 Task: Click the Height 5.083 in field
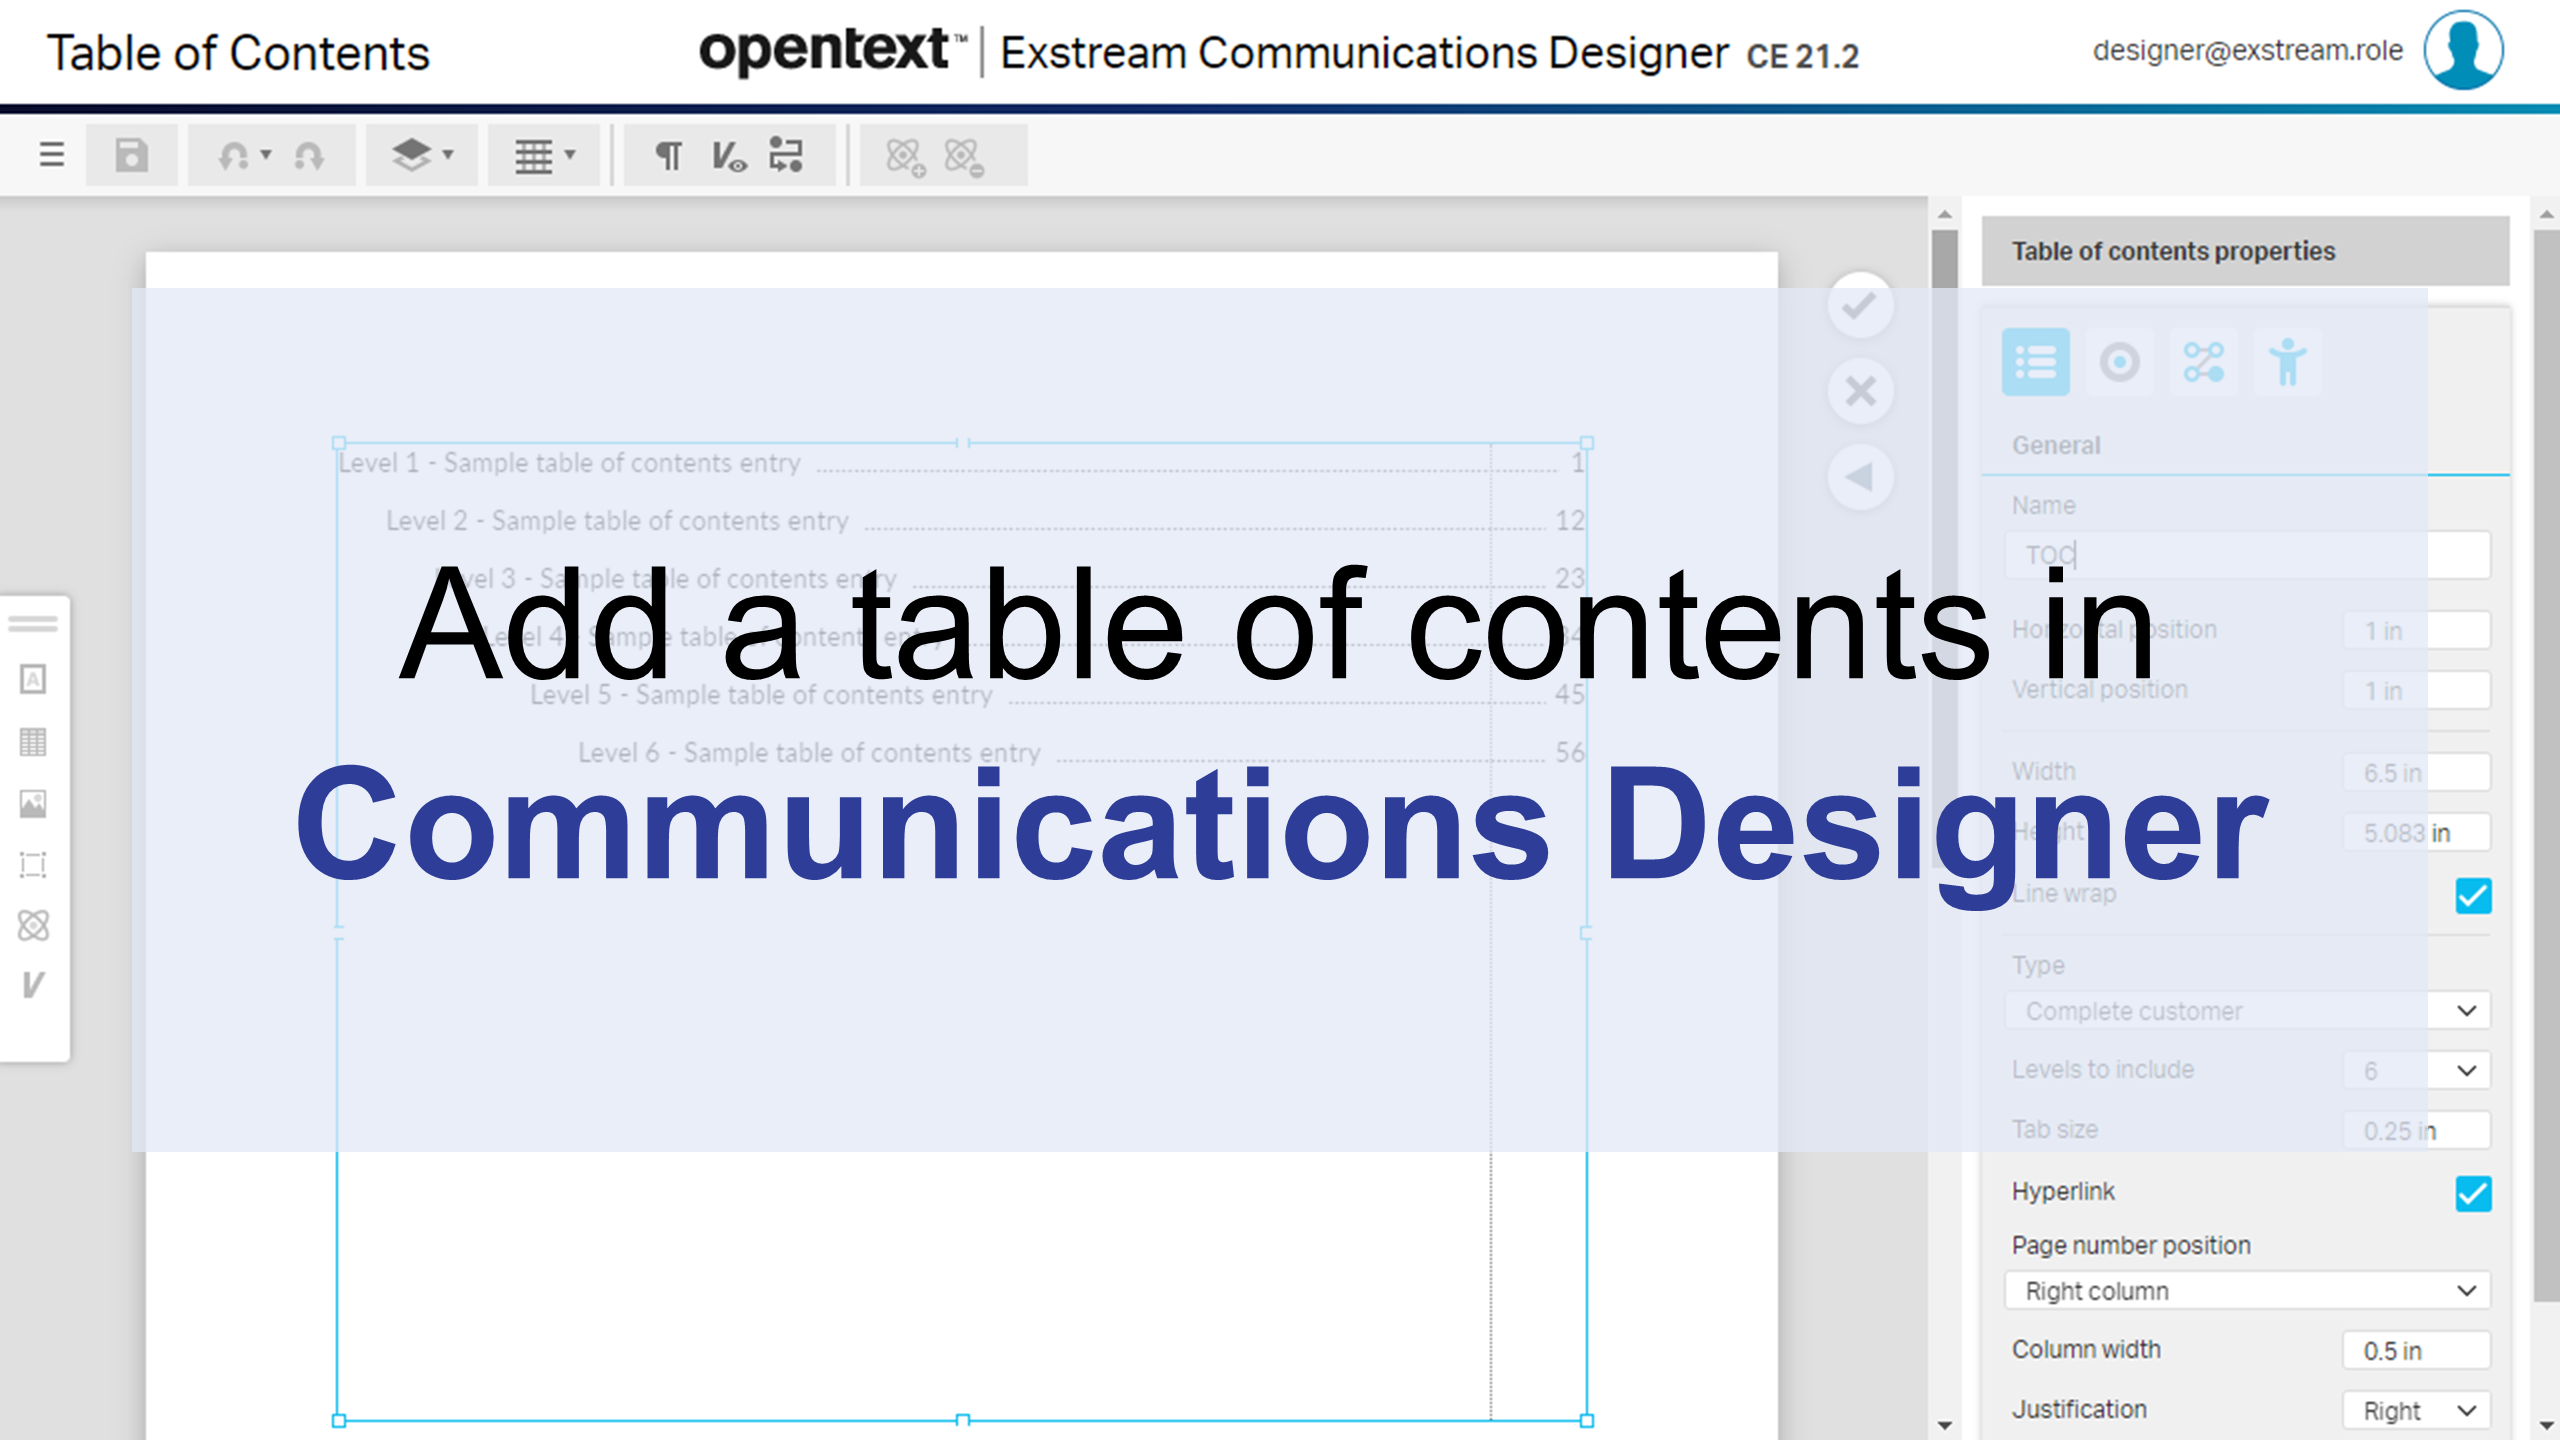click(x=2416, y=832)
